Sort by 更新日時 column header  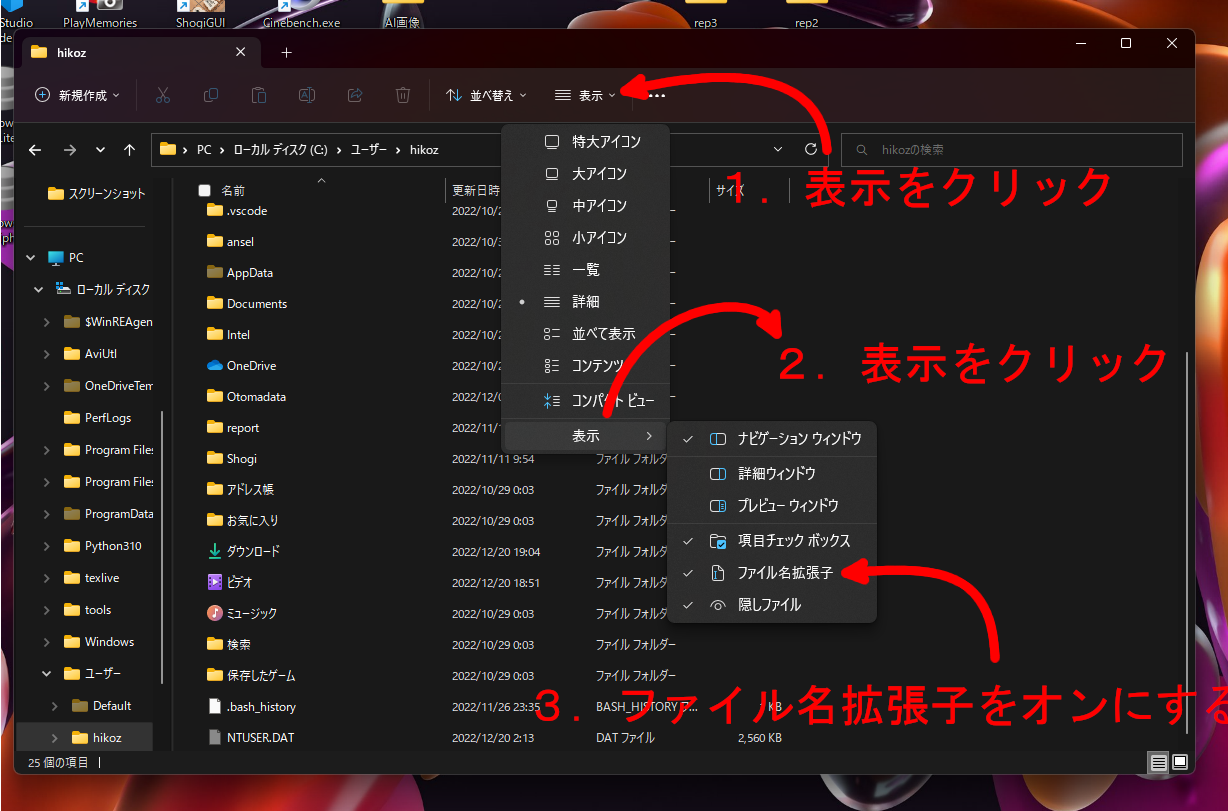[476, 190]
